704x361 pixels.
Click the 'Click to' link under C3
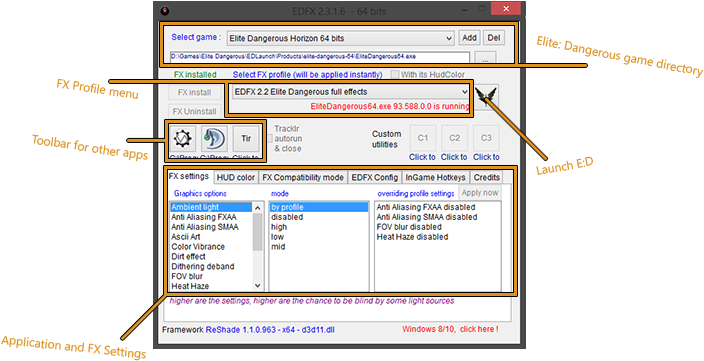coord(486,157)
